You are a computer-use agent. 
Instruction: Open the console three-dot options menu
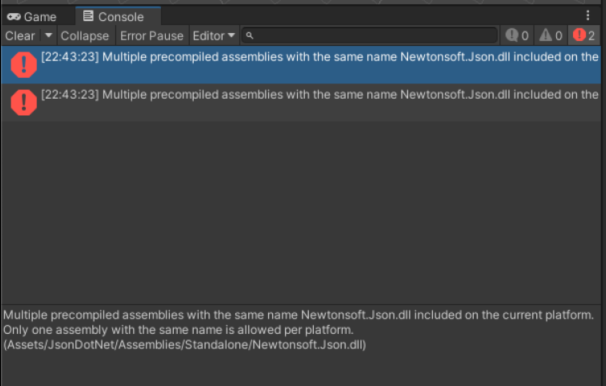588,15
